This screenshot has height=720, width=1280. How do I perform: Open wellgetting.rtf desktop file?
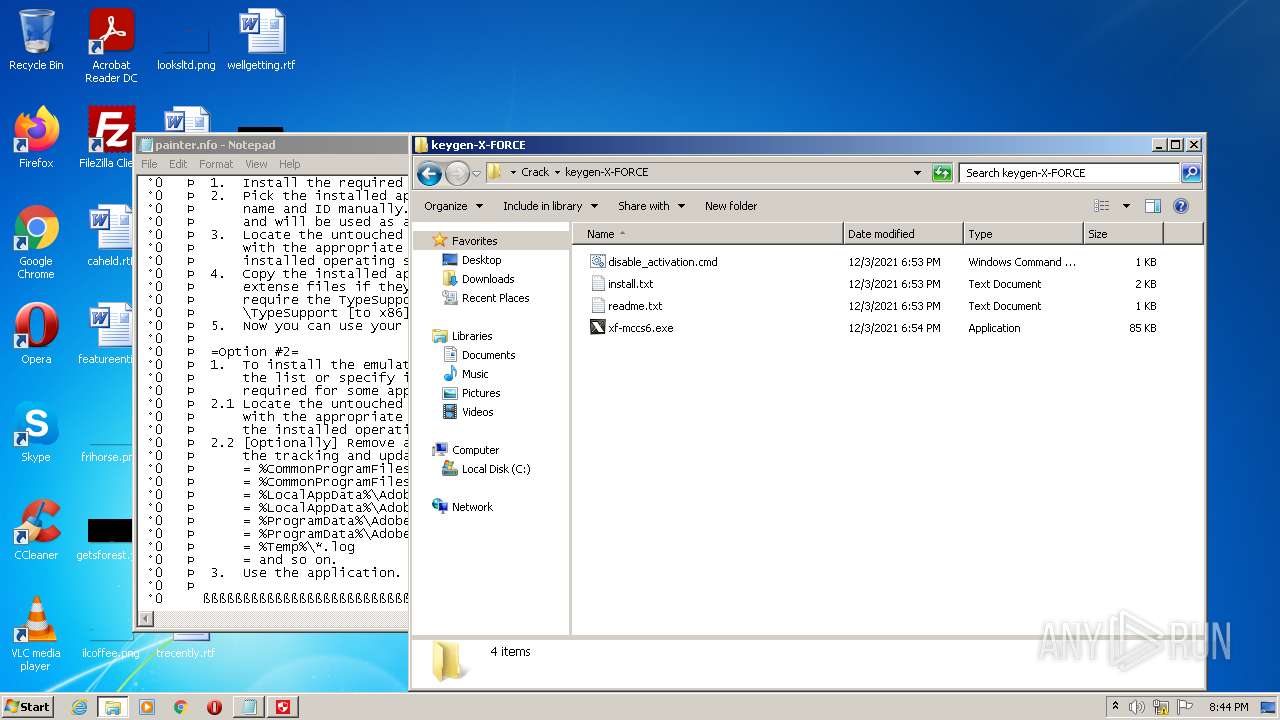point(261,41)
